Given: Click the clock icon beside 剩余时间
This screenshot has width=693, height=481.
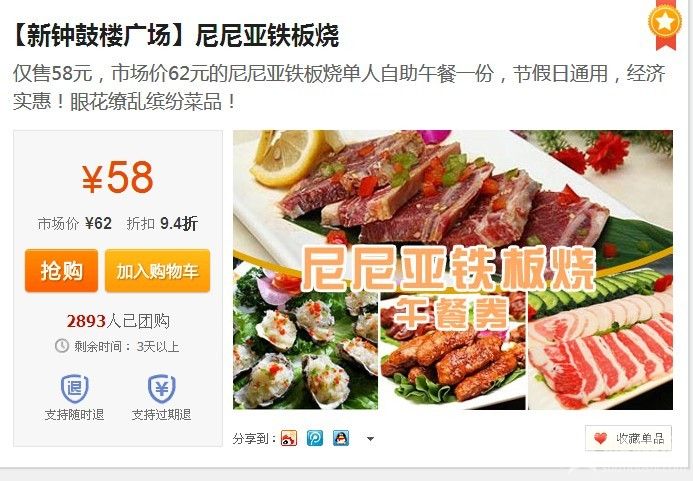Looking at the screenshot, I should 62,346.
